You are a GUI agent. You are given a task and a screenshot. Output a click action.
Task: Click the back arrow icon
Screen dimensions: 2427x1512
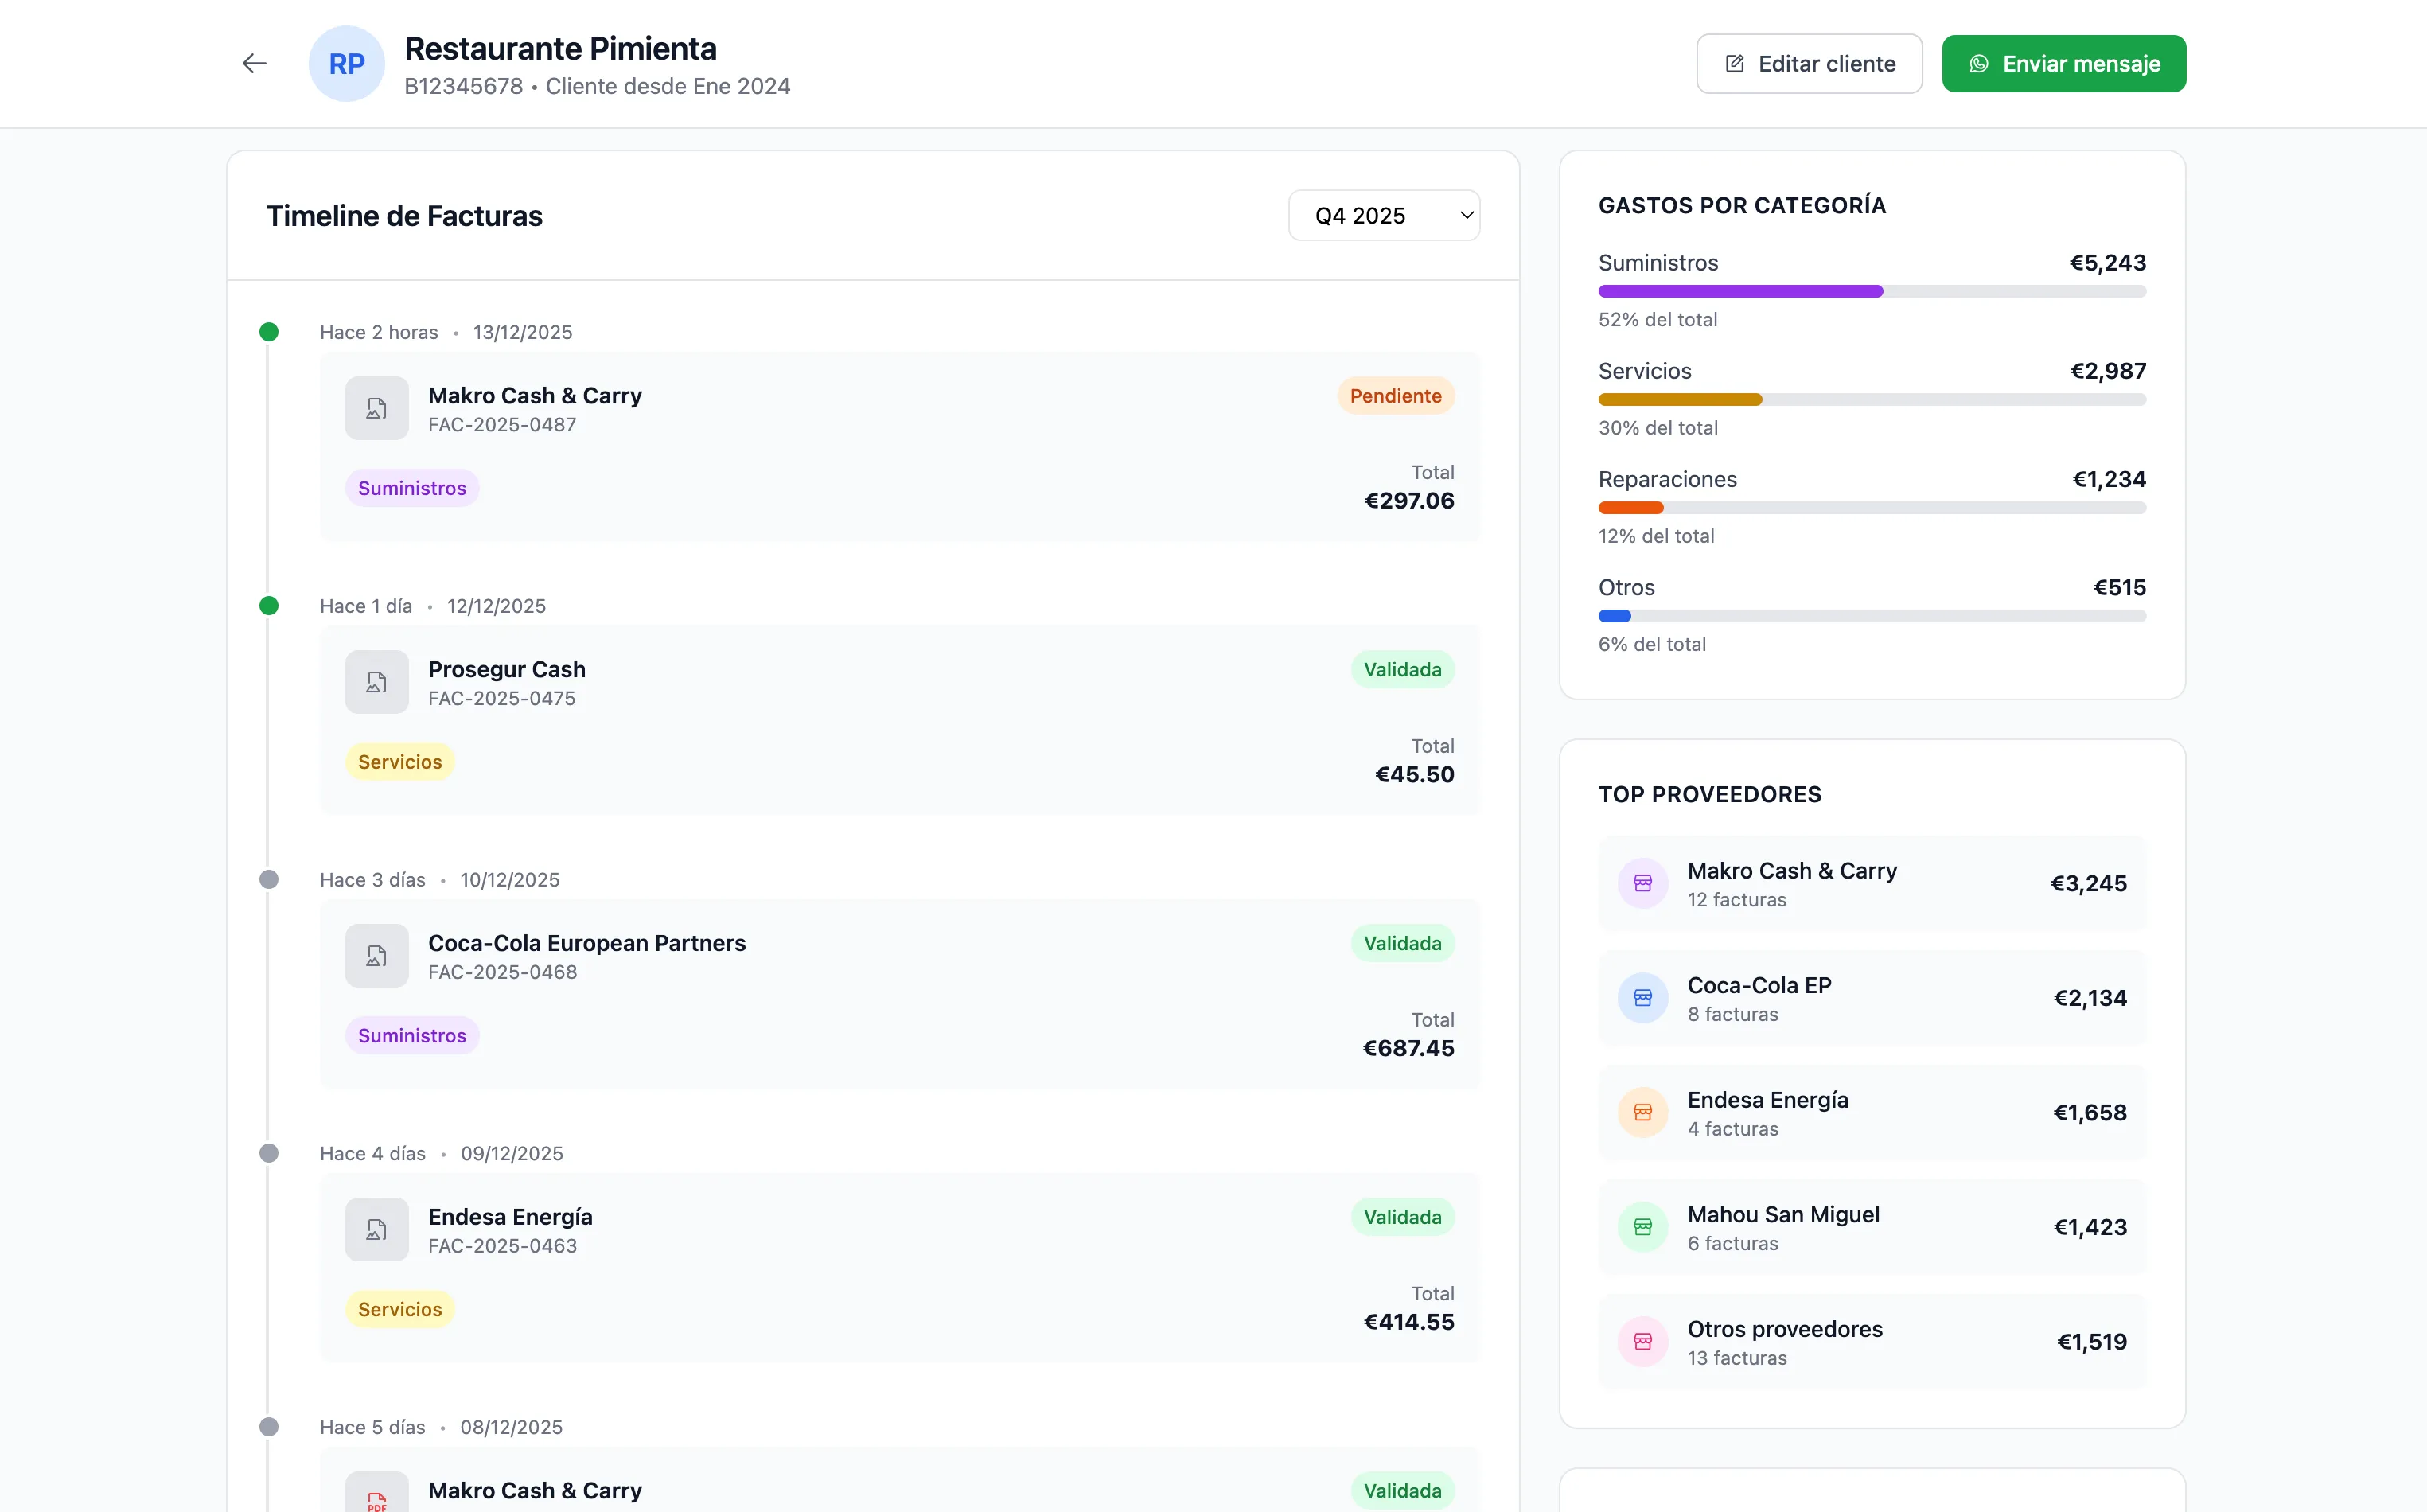(254, 64)
